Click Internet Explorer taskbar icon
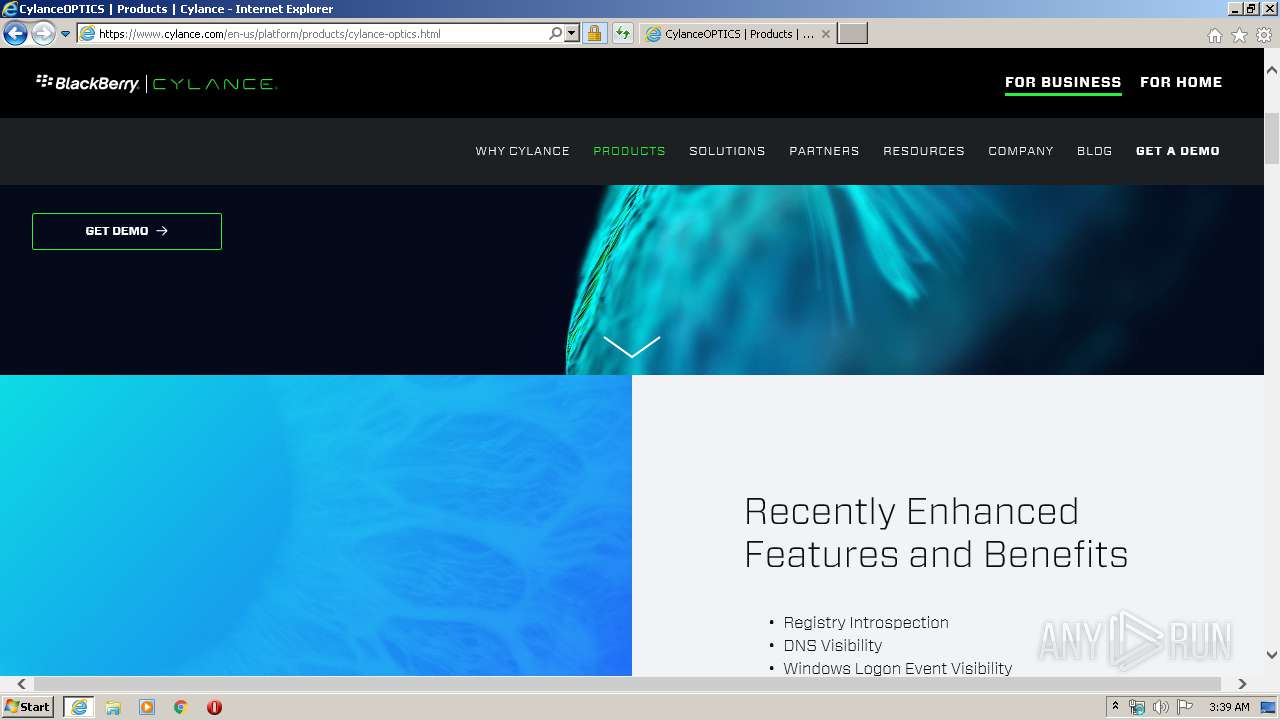Viewport: 1280px width, 720px height. tap(79, 707)
